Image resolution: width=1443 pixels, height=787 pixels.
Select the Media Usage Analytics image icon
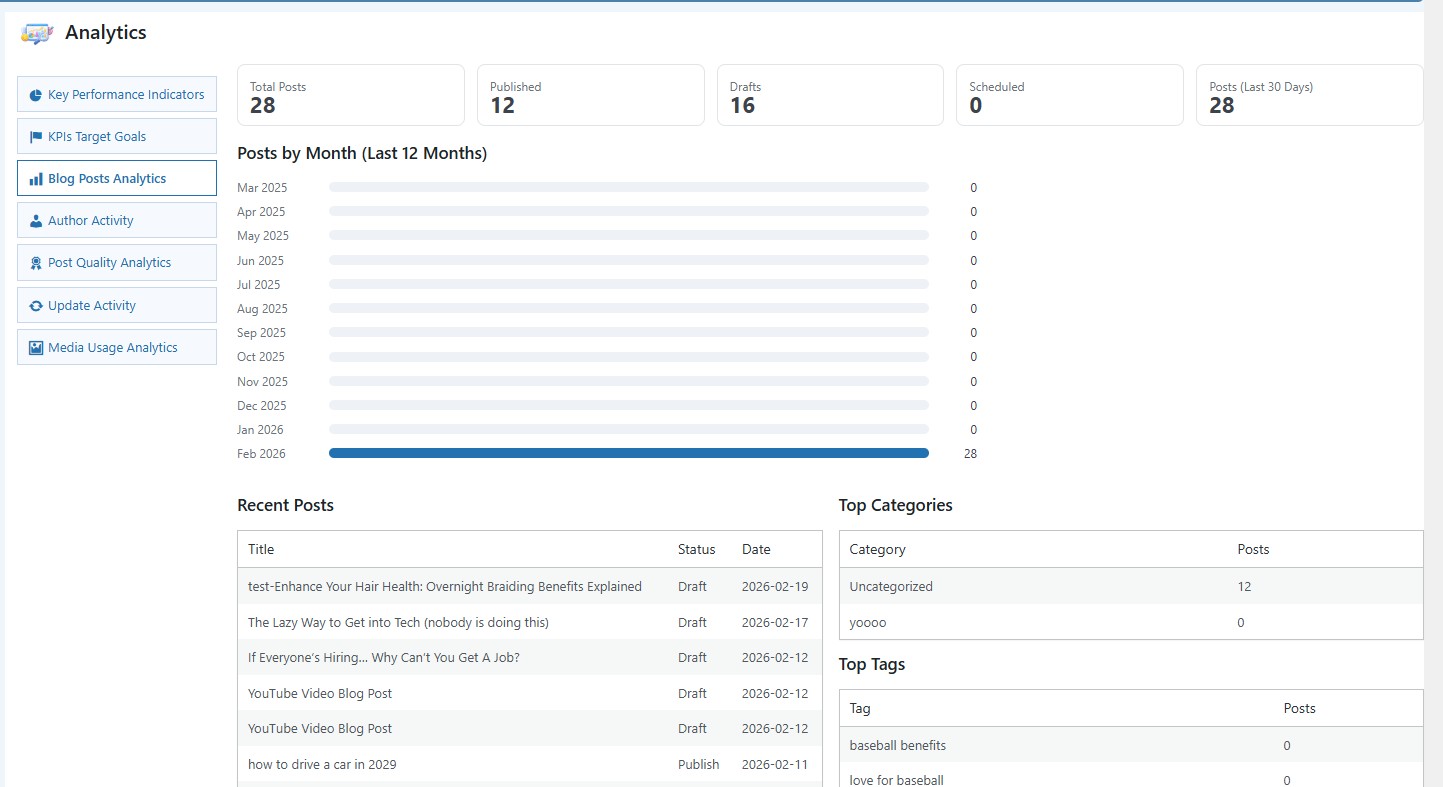(38, 347)
